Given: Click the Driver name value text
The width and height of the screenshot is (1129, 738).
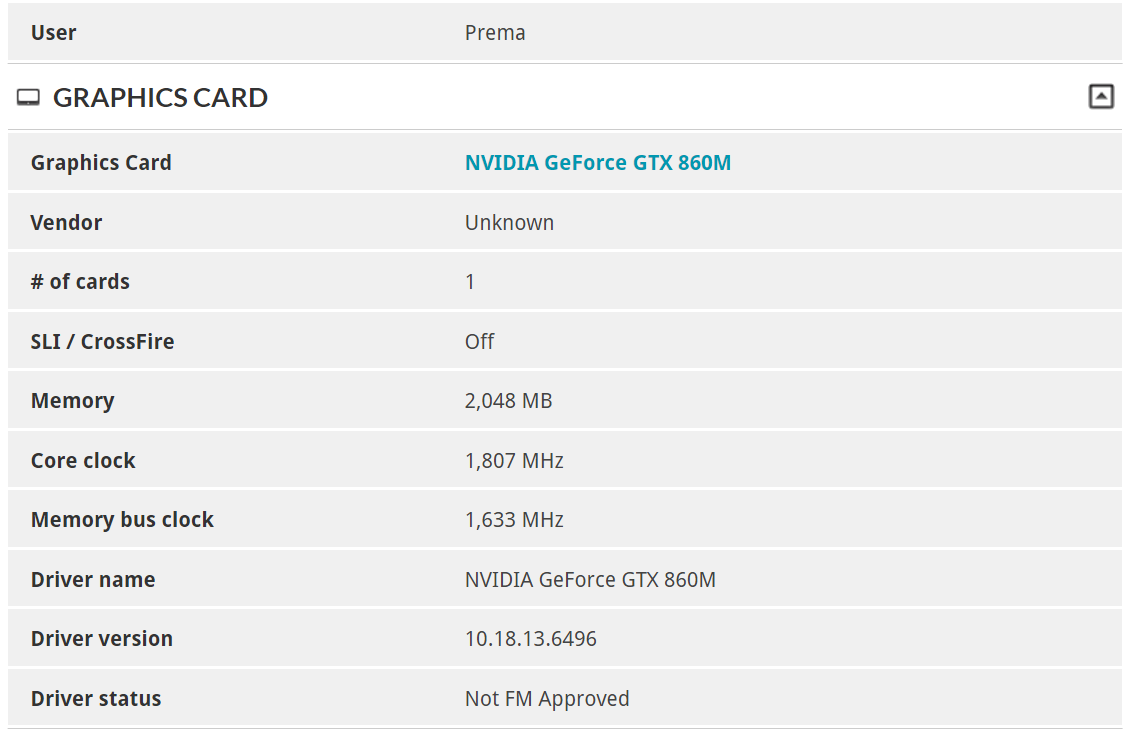Looking at the screenshot, I should [590, 580].
